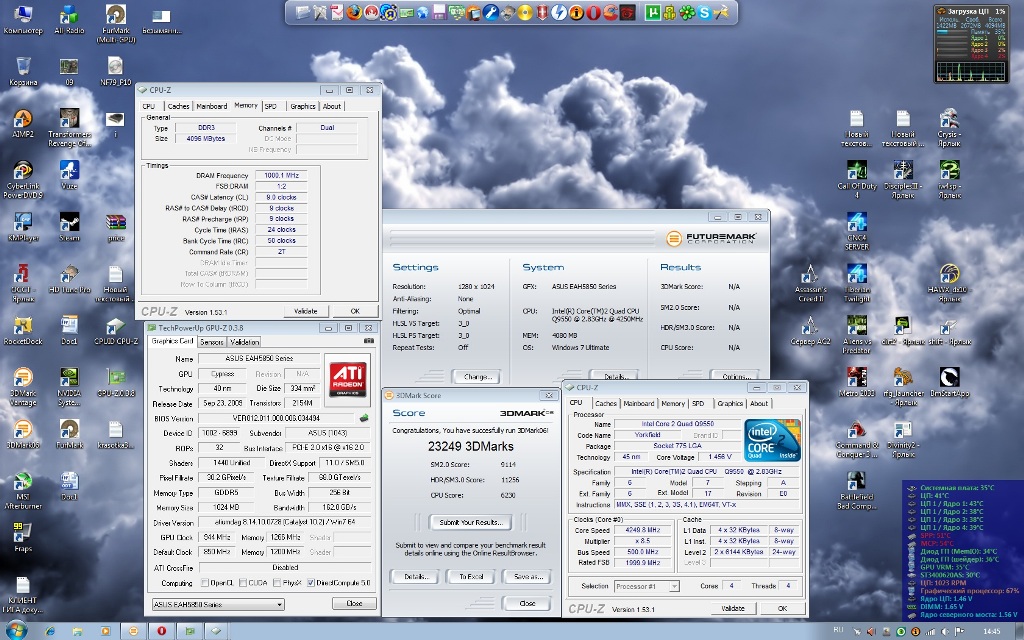Click the 23249 3DMarks score text
1024x640 pixels.
pyautogui.click(x=470, y=447)
